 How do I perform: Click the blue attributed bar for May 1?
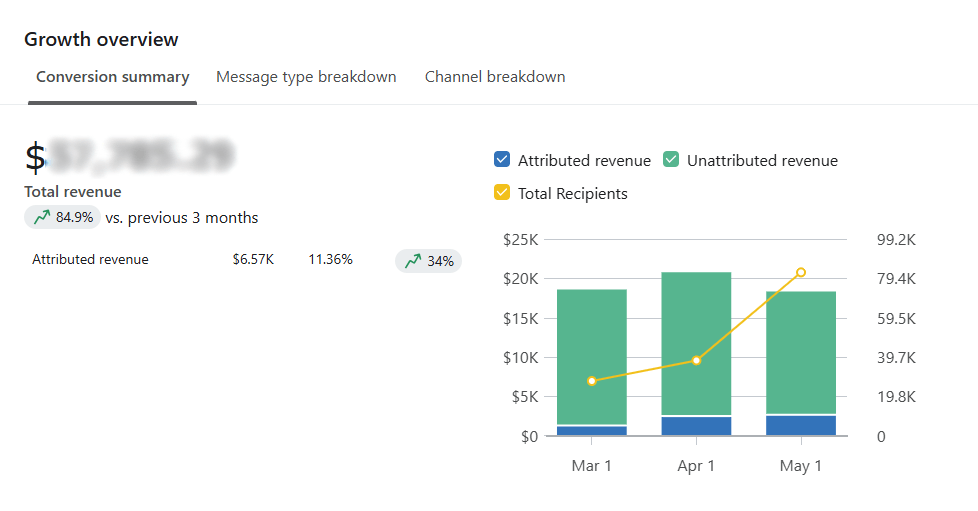click(800, 425)
